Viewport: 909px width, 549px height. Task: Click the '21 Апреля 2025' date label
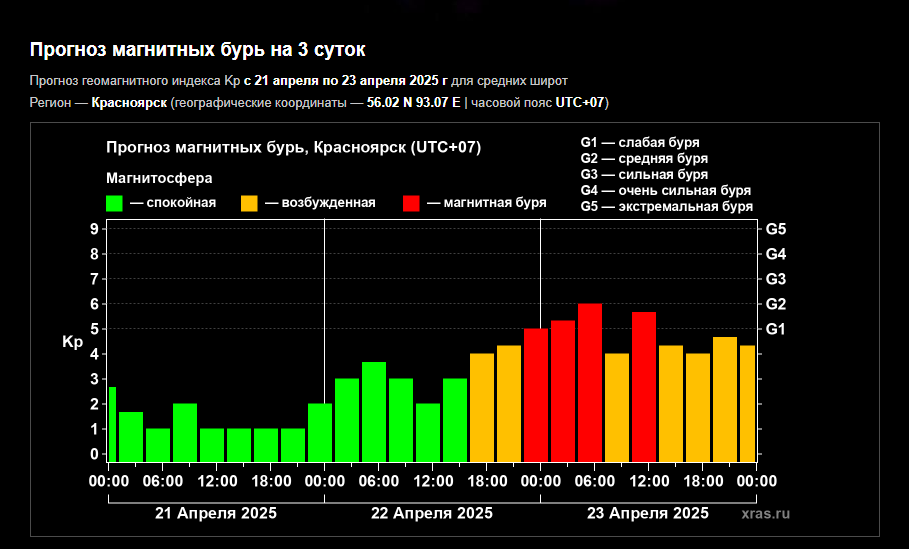coord(216,513)
